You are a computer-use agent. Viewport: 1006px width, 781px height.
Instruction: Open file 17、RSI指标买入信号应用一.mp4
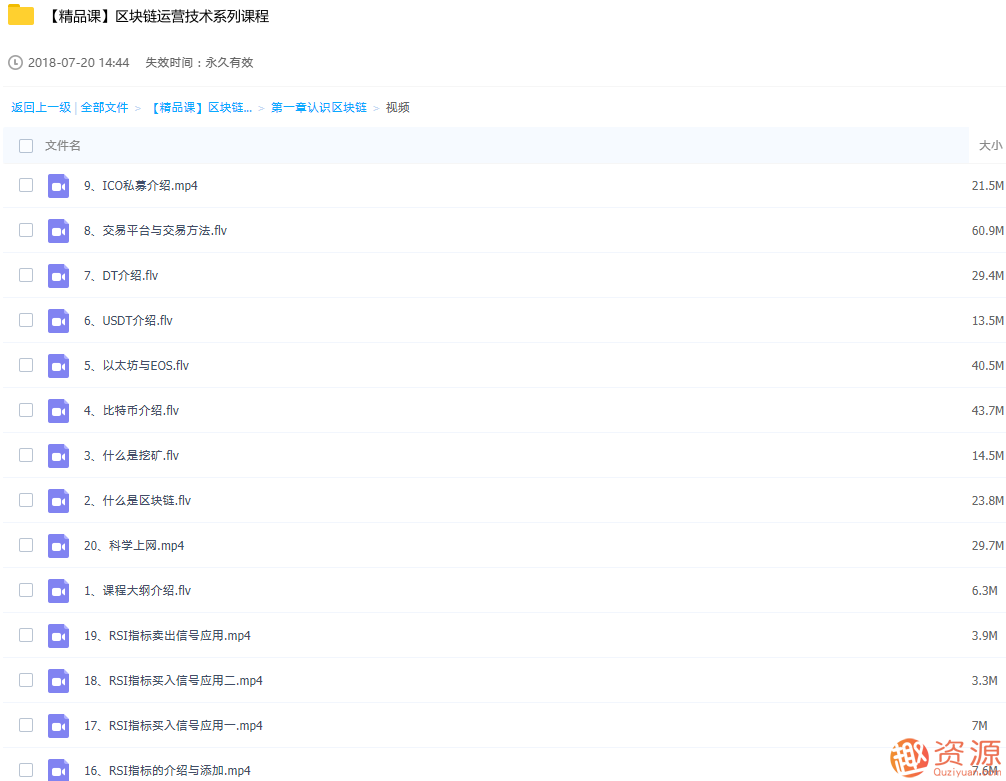(x=173, y=725)
